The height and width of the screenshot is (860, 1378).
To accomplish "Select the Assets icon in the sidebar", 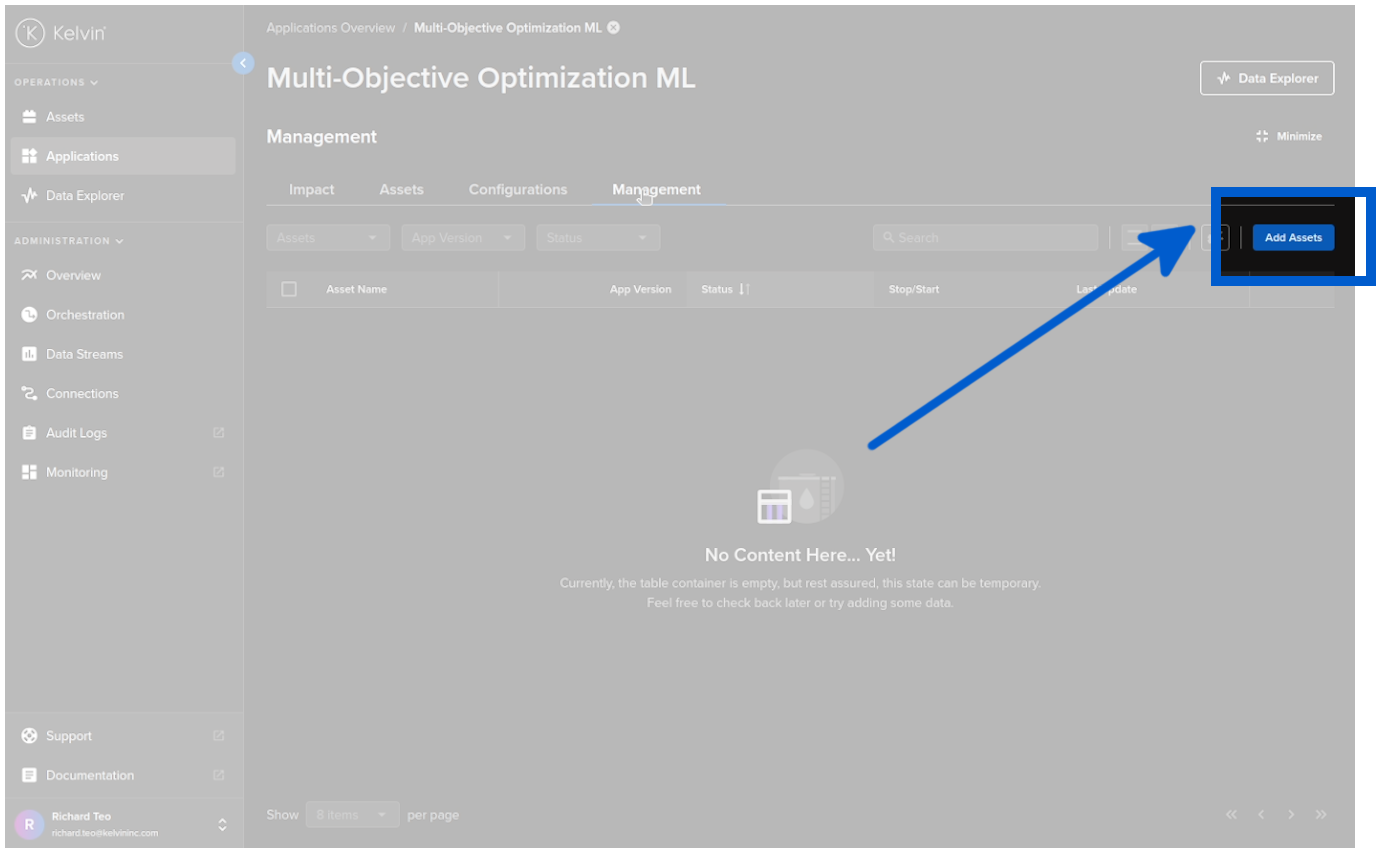I will [x=28, y=116].
